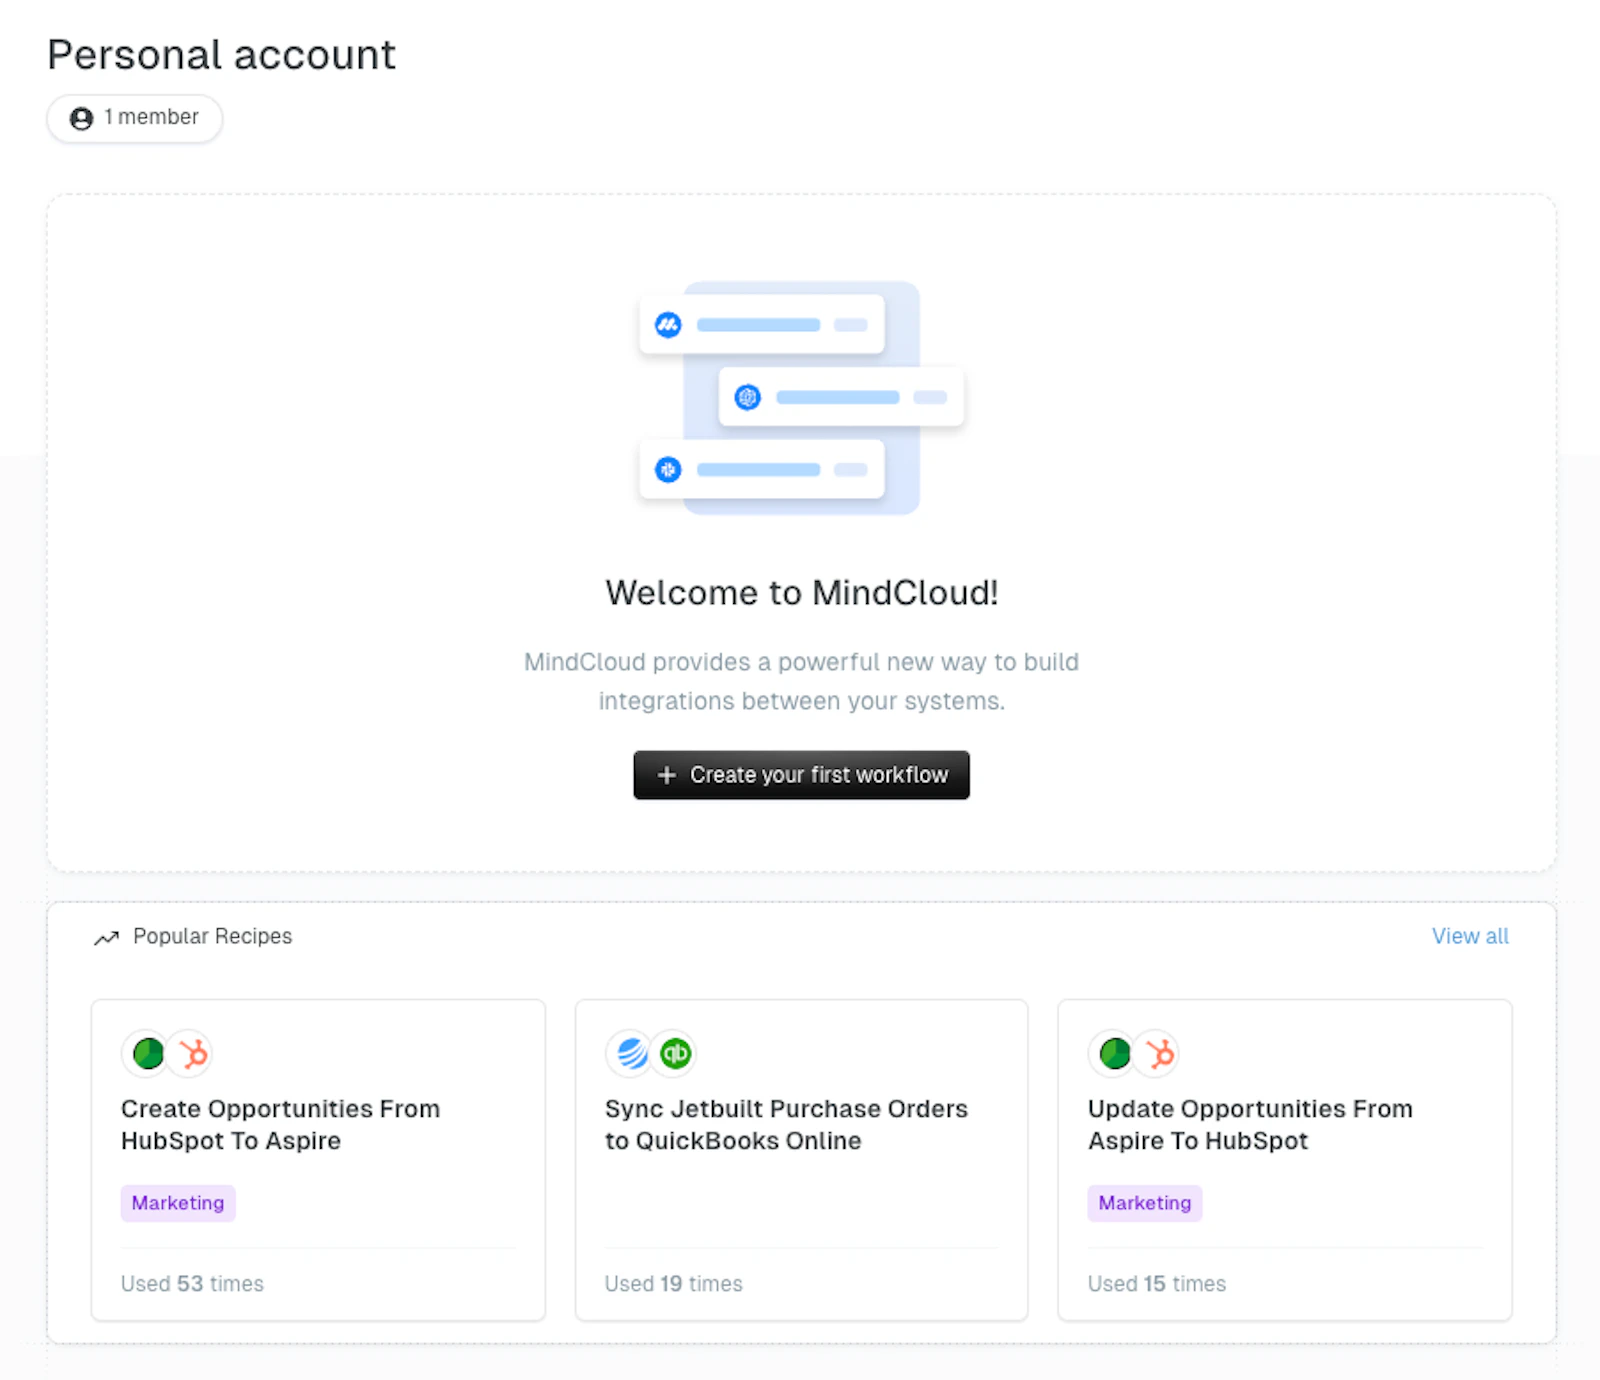Click the member avatar icon
This screenshot has height=1380, width=1600.
(81, 118)
